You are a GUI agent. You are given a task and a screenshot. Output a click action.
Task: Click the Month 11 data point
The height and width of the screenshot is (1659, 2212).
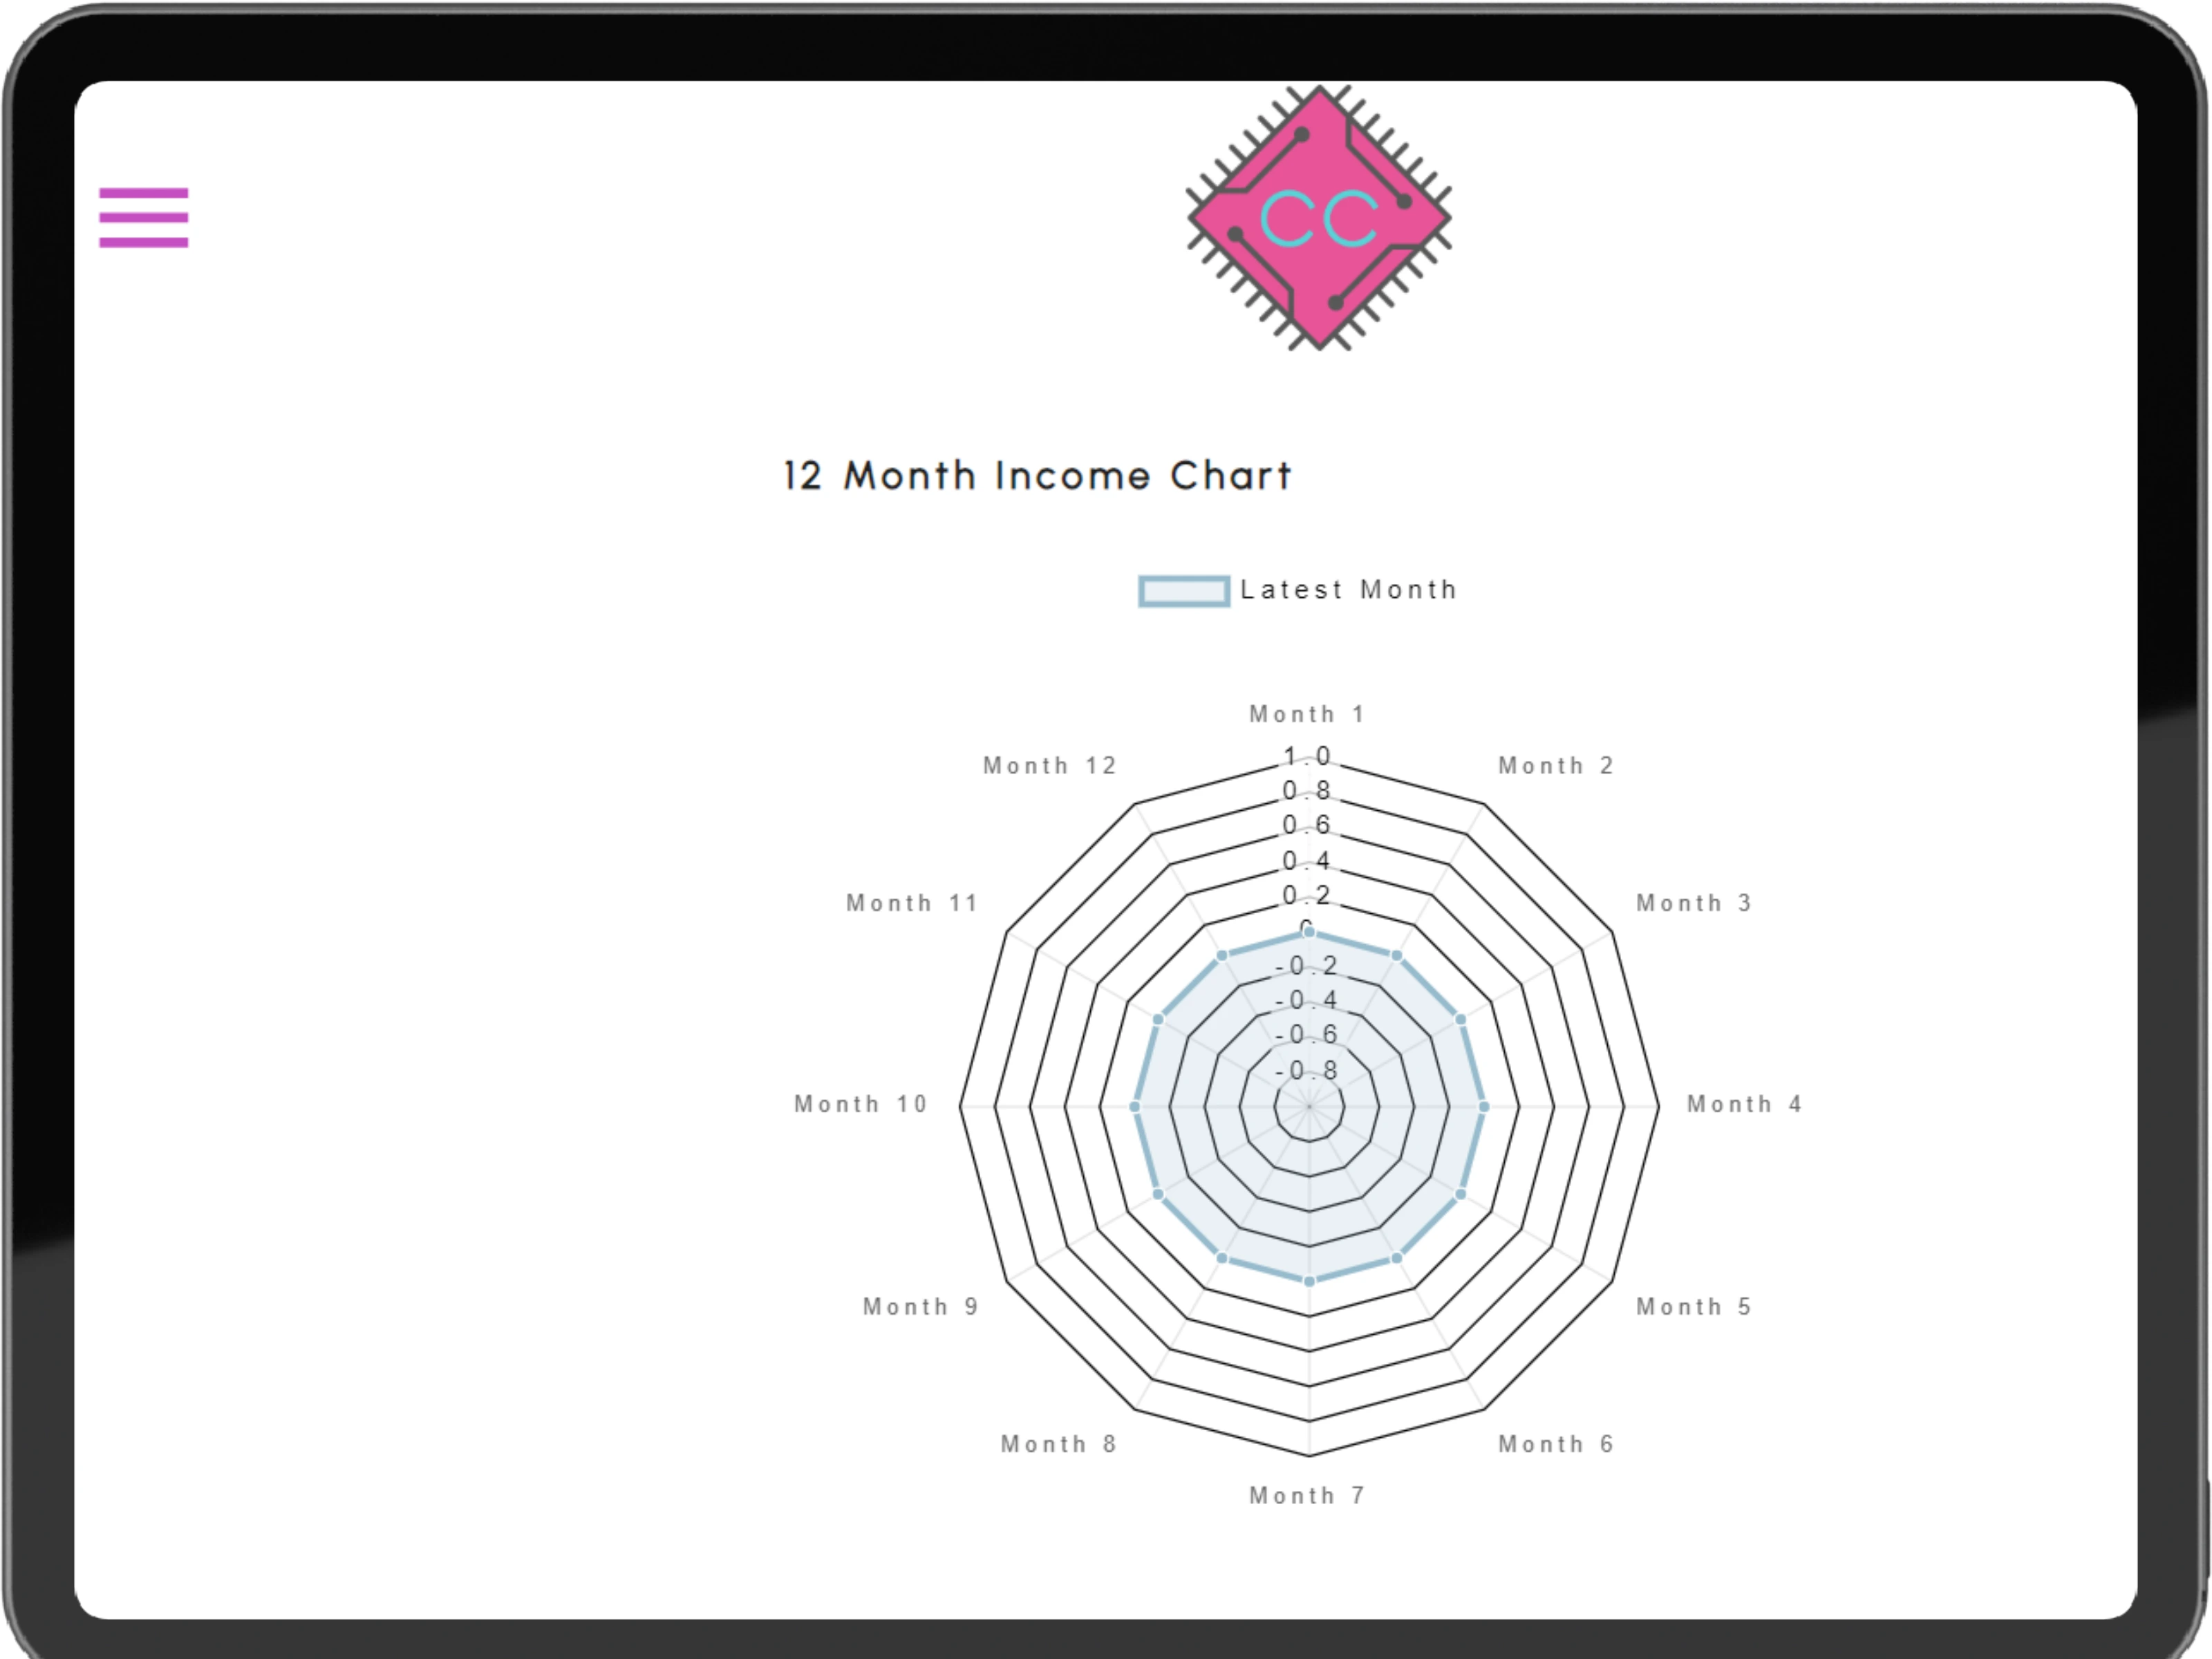[x=1158, y=1019]
